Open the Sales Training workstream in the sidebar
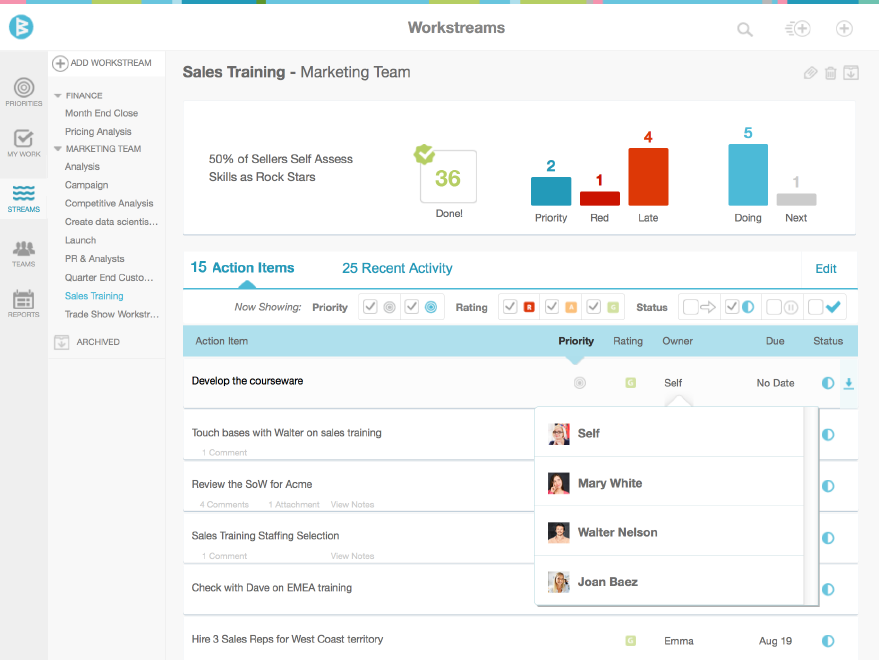 pyautogui.click(x=92, y=295)
